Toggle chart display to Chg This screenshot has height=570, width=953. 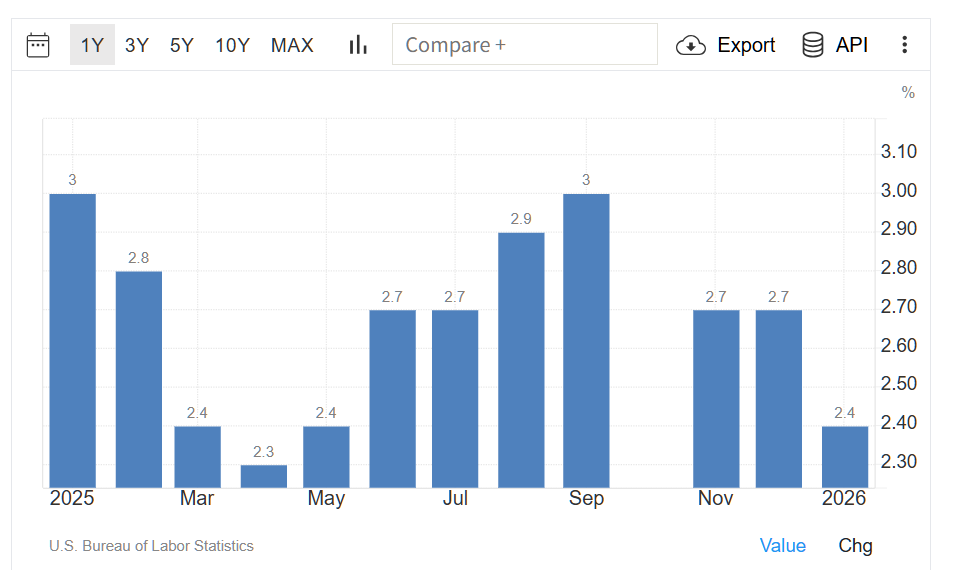coord(855,545)
